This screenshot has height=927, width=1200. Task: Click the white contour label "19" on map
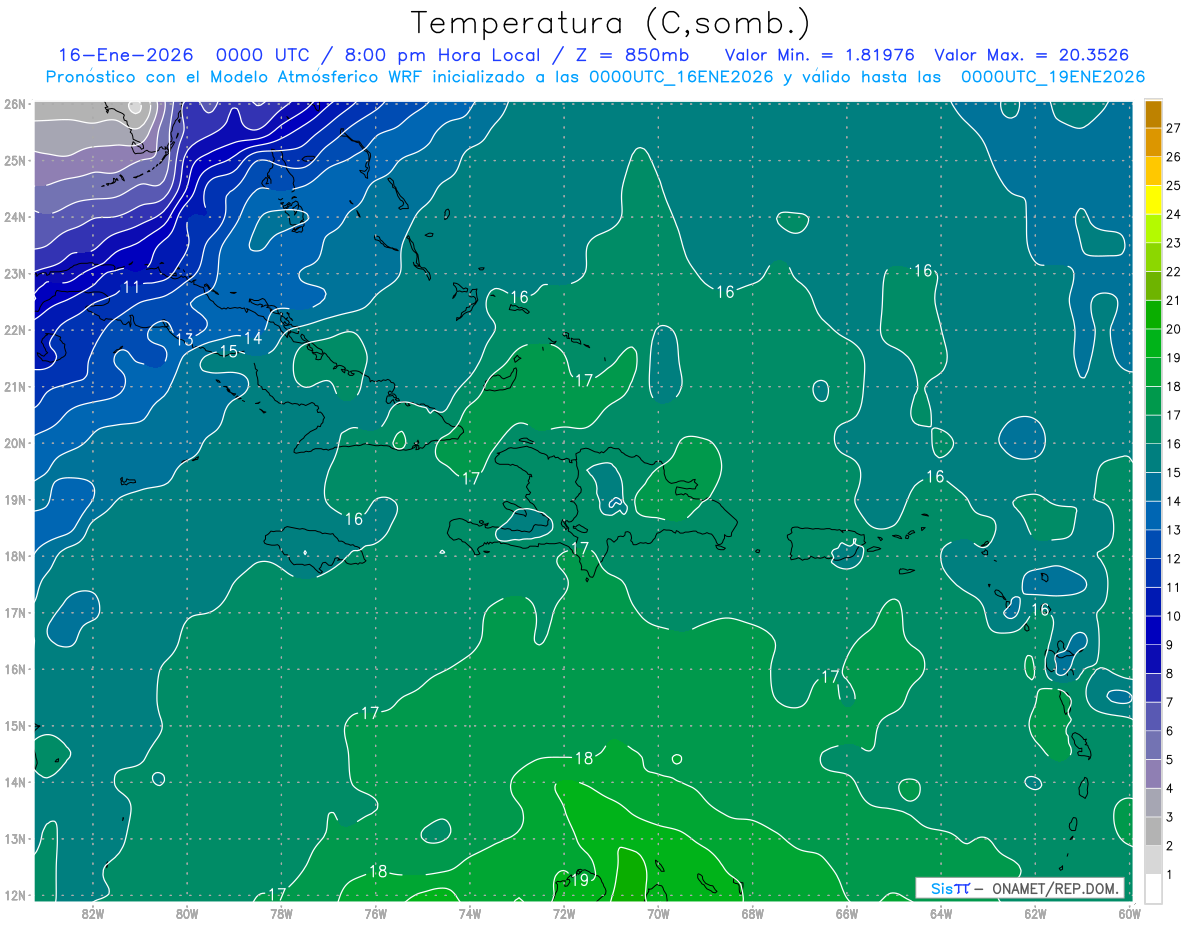(579, 881)
